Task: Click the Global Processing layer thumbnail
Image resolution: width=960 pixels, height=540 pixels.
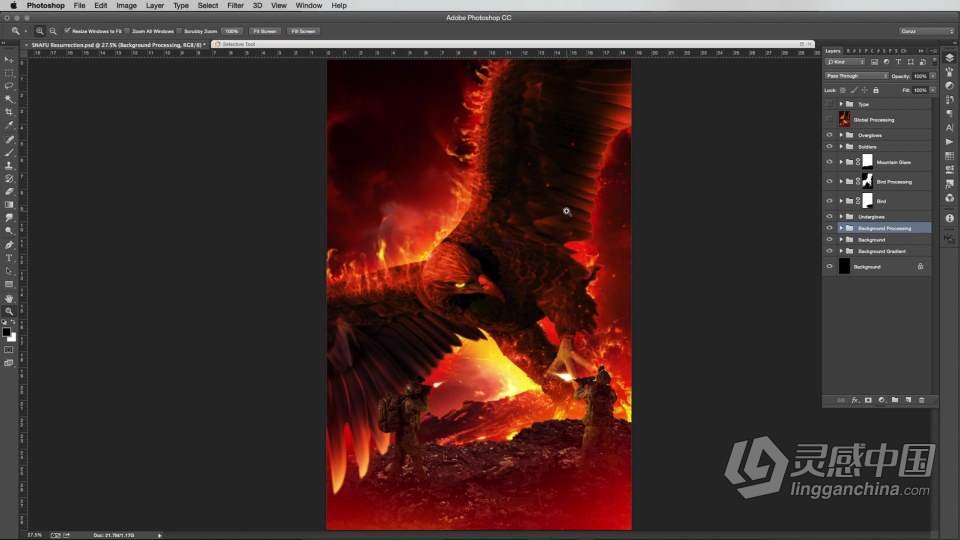Action: click(844, 119)
